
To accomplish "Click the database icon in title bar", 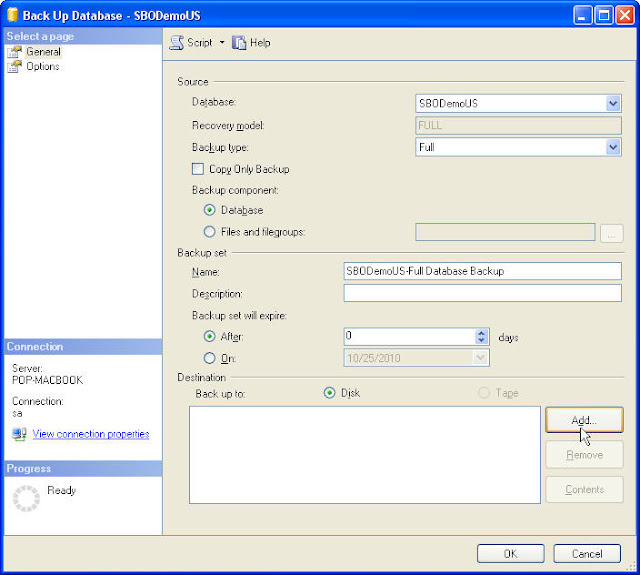I will click(13, 15).
